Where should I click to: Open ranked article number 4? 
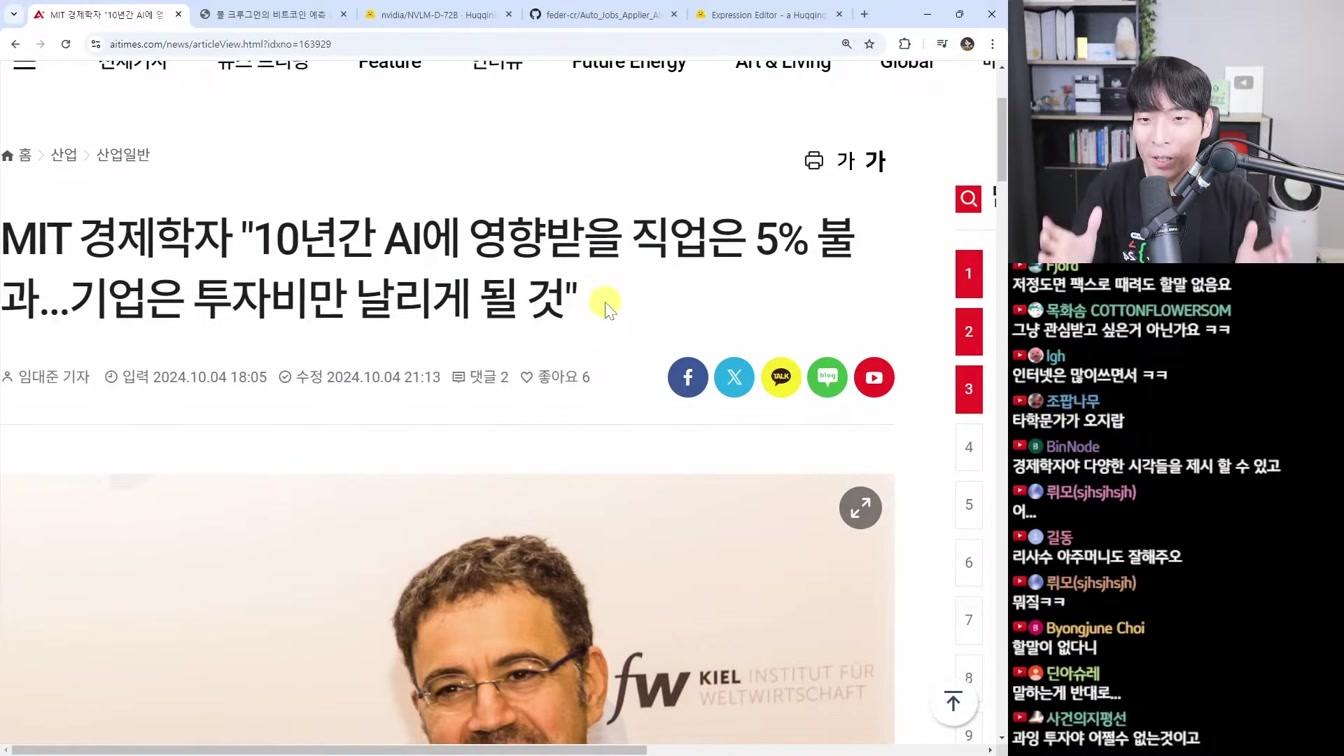tap(969, 447)
